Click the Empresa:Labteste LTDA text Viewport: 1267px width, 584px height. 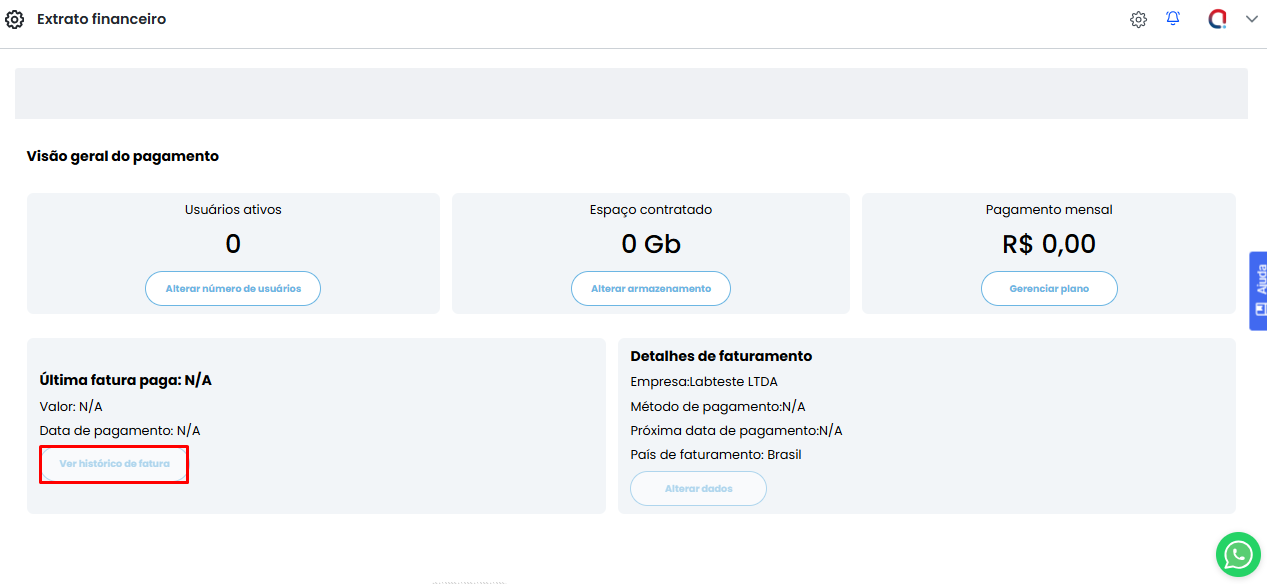[x=704, y=382]
